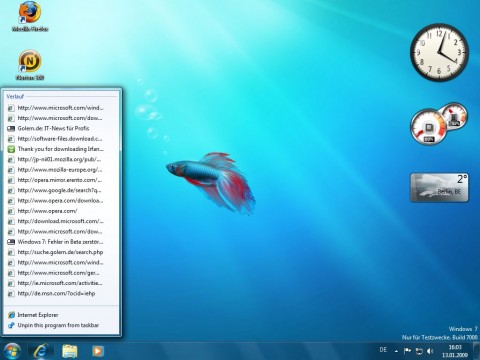Open the suche.golem.de/search.php history entry

(61, 252)
